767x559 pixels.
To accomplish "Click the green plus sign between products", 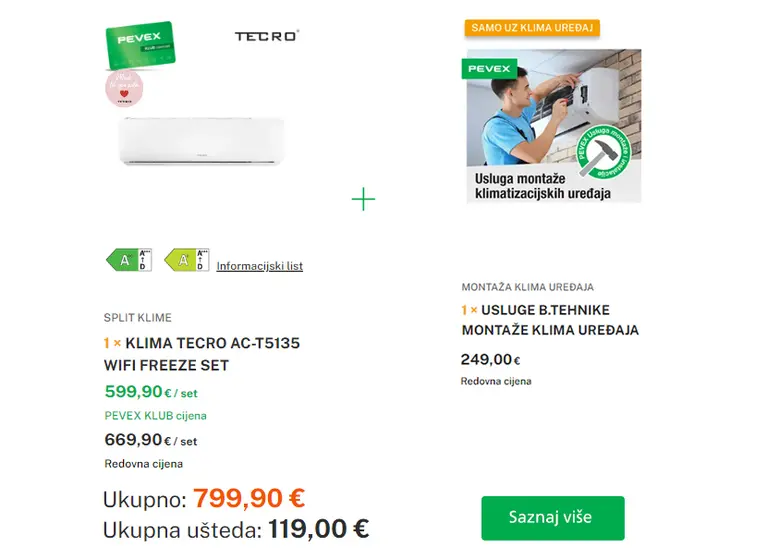I will click(x=363, y=200).
